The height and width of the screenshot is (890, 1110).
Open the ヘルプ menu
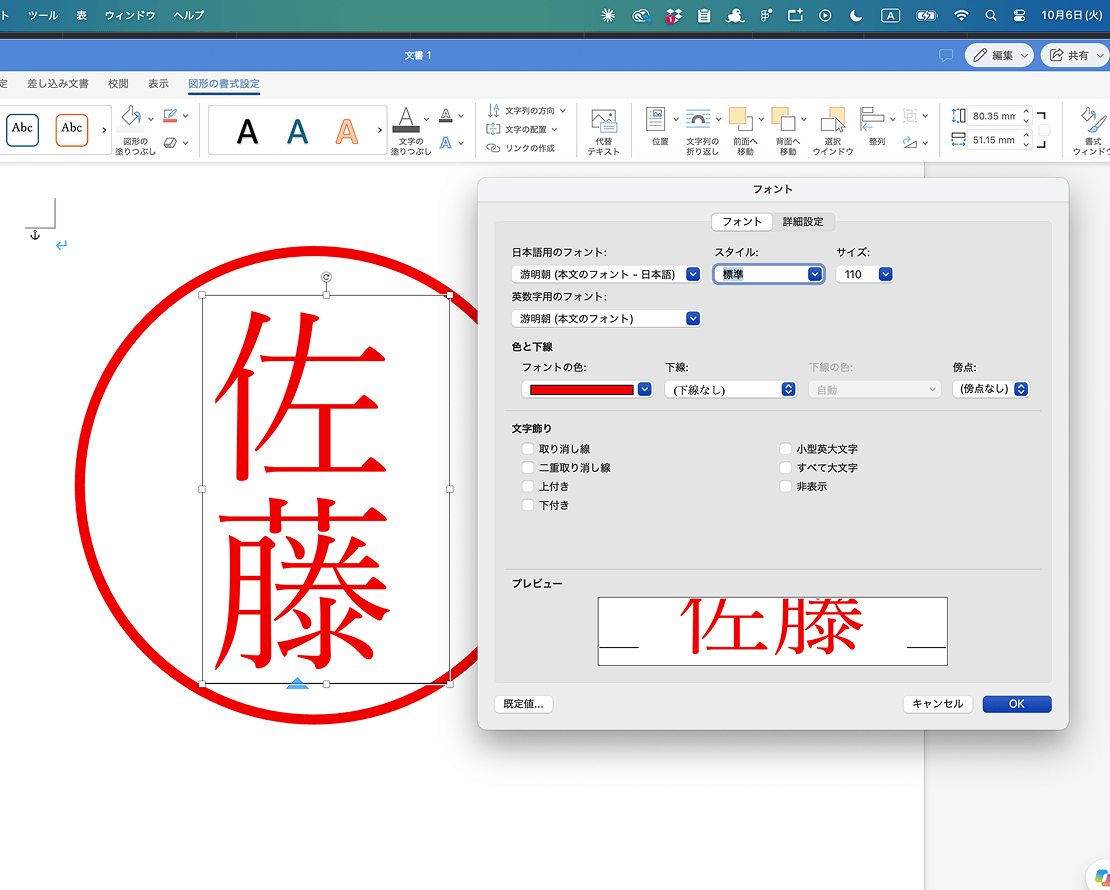(189, 15)
